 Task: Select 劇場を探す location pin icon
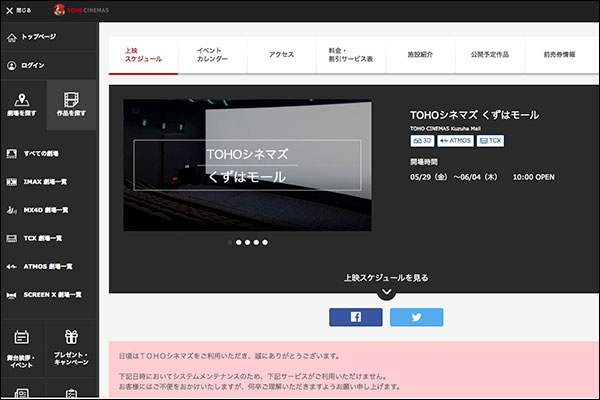coord(23,98)
